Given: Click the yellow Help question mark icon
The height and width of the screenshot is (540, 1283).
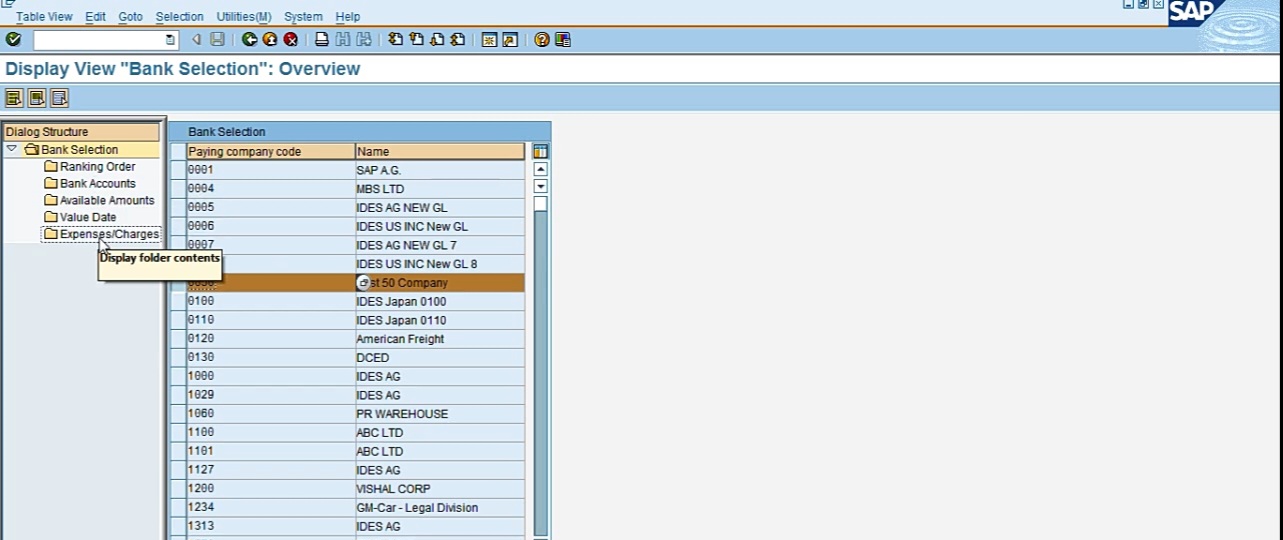Looking at the screenshot, I should pyautogui.click(x=542, y=40).
